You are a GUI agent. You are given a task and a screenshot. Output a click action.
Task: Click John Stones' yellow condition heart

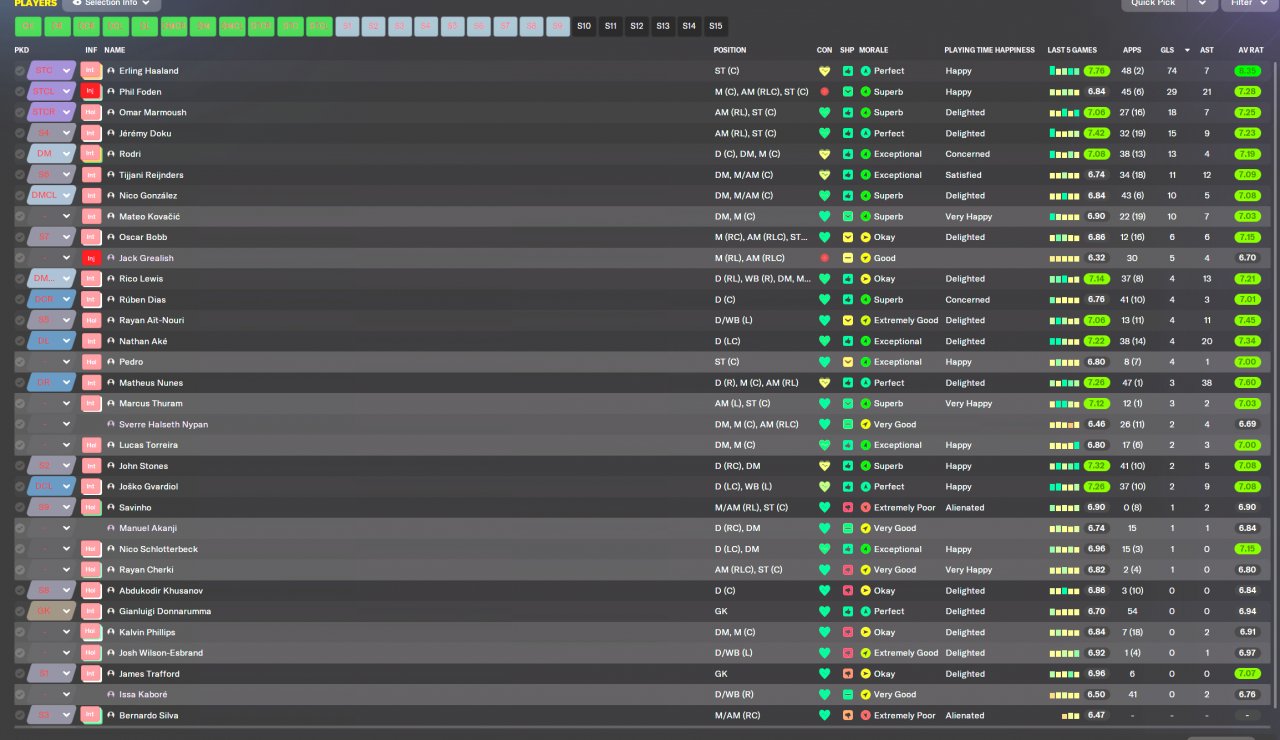coord(824,466)
